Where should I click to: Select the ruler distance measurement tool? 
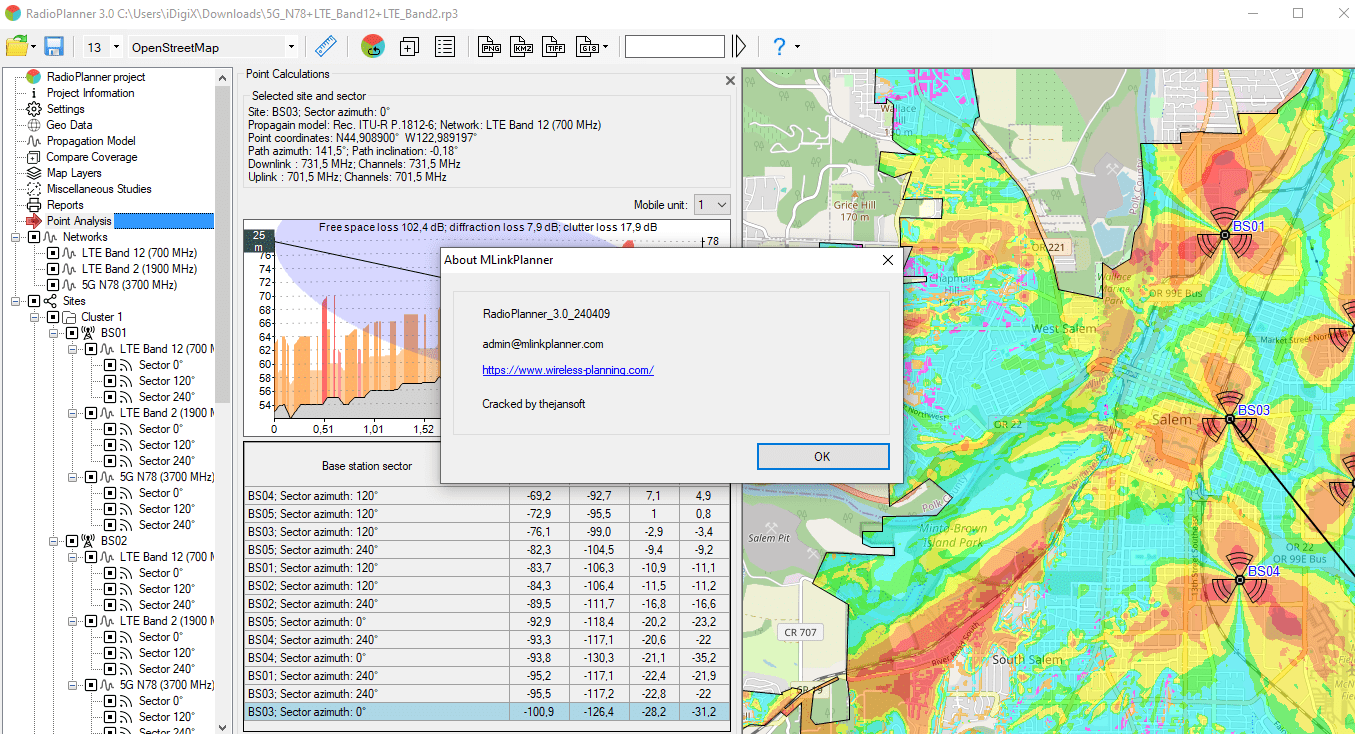pos(325,46)
